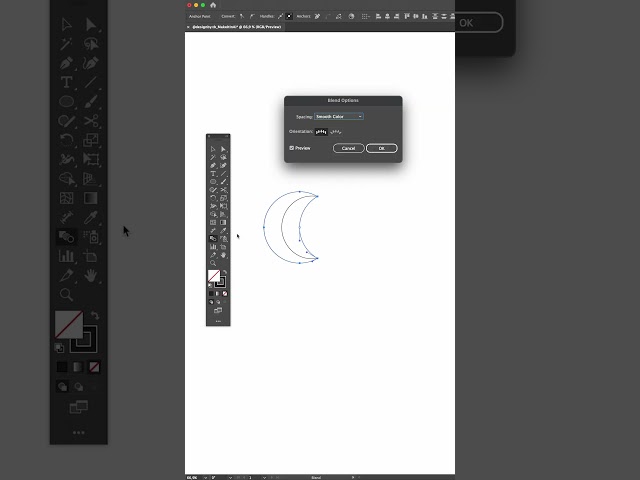Set Draw Behind mode in the small Tools panel
This screenshot has width=640, height=480.
point(218,302)
